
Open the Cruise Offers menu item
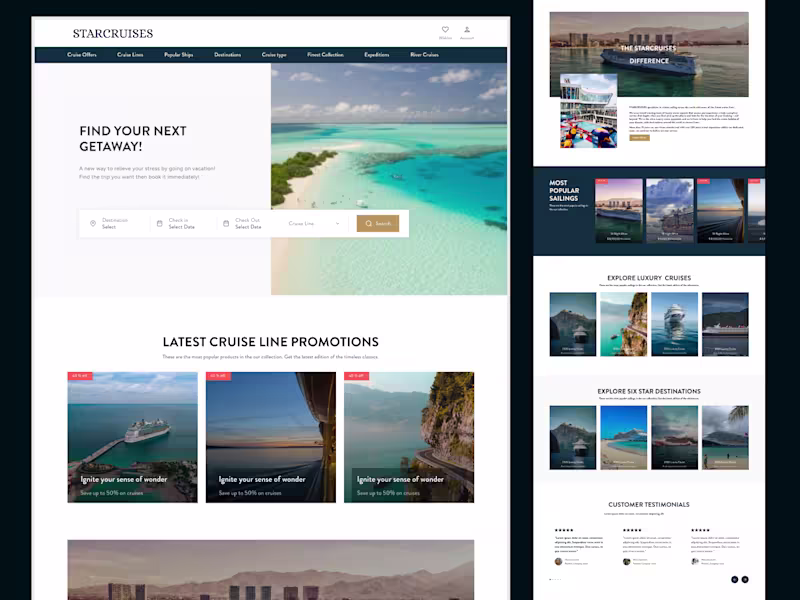click(x=81, y=55)
